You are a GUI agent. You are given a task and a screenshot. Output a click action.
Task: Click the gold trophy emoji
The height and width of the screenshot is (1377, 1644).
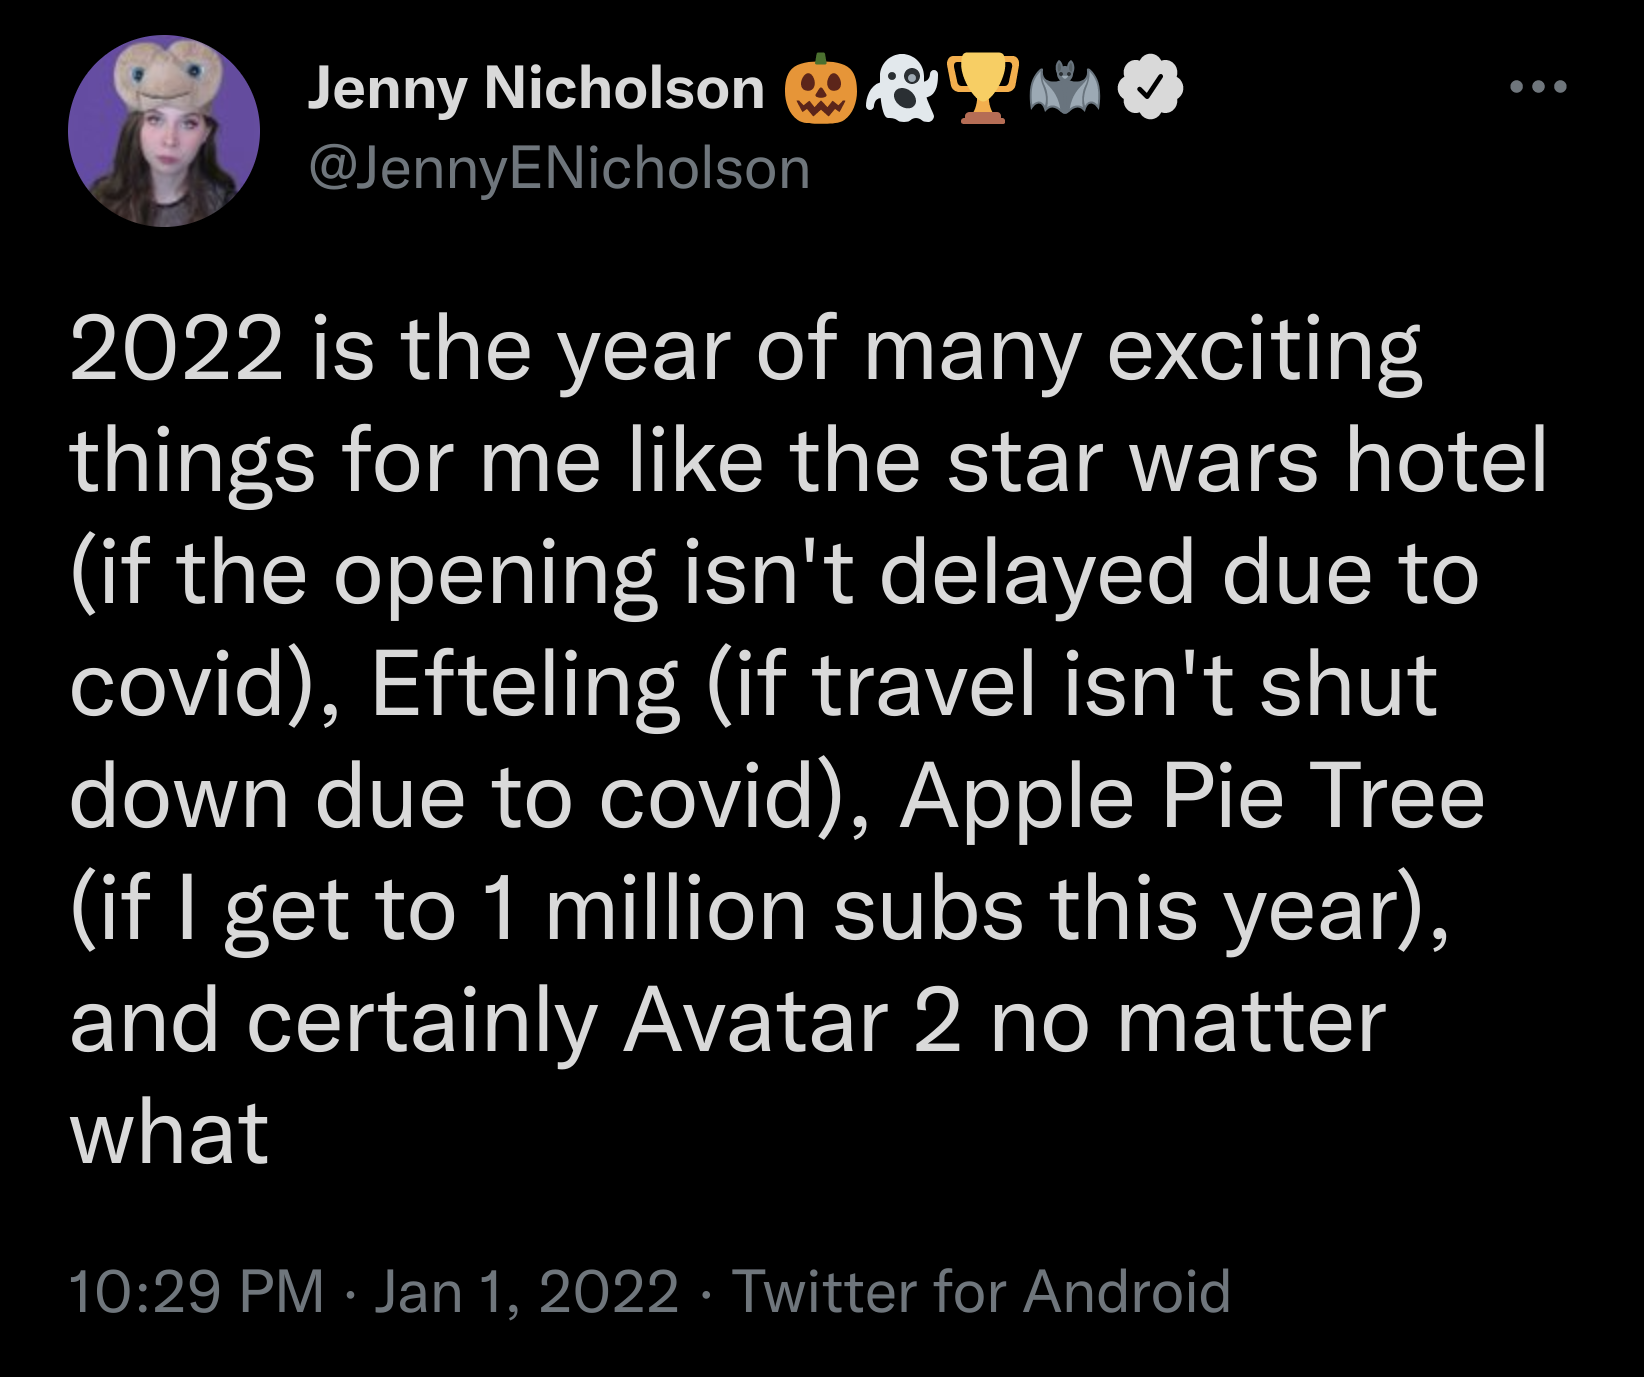[983, 89]
